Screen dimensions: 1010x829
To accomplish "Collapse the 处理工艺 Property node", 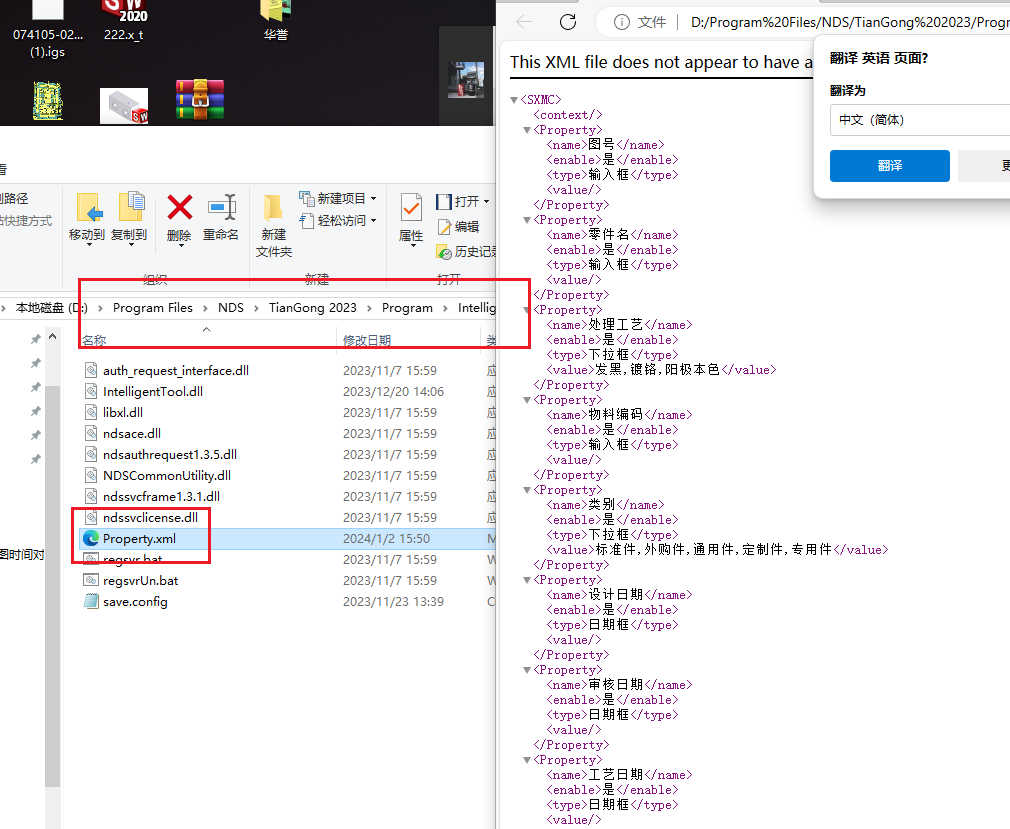I will pos(528,310).
